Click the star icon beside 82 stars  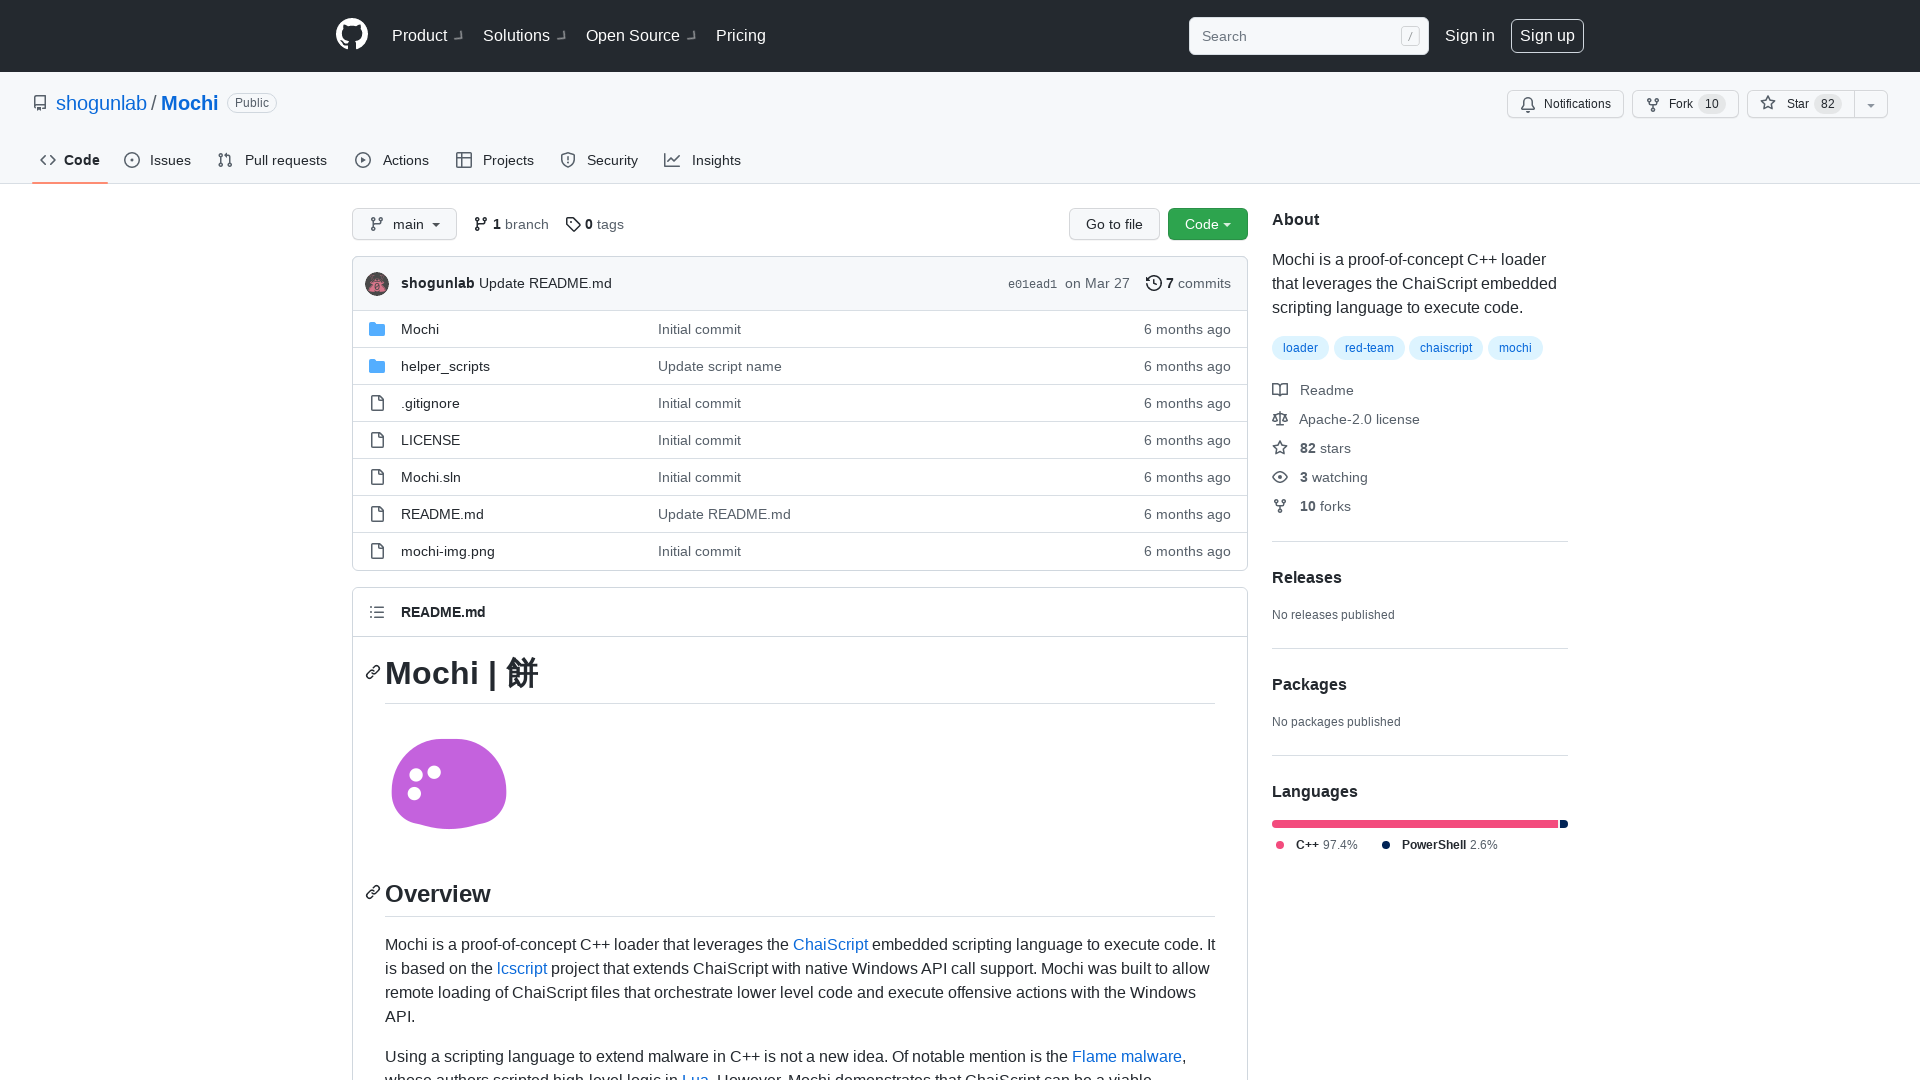pyautogui.click(x=1280, y=448)
